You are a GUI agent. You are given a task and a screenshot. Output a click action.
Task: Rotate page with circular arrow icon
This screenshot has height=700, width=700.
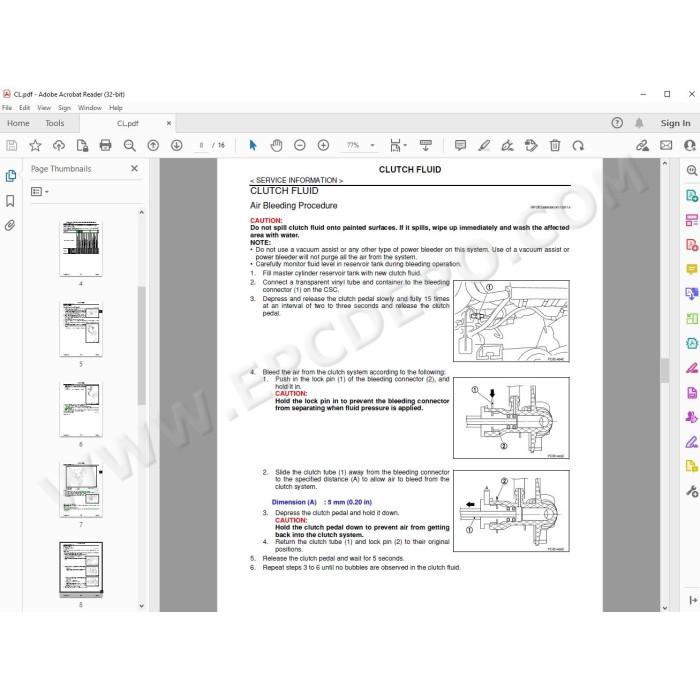tap(578, 146)
